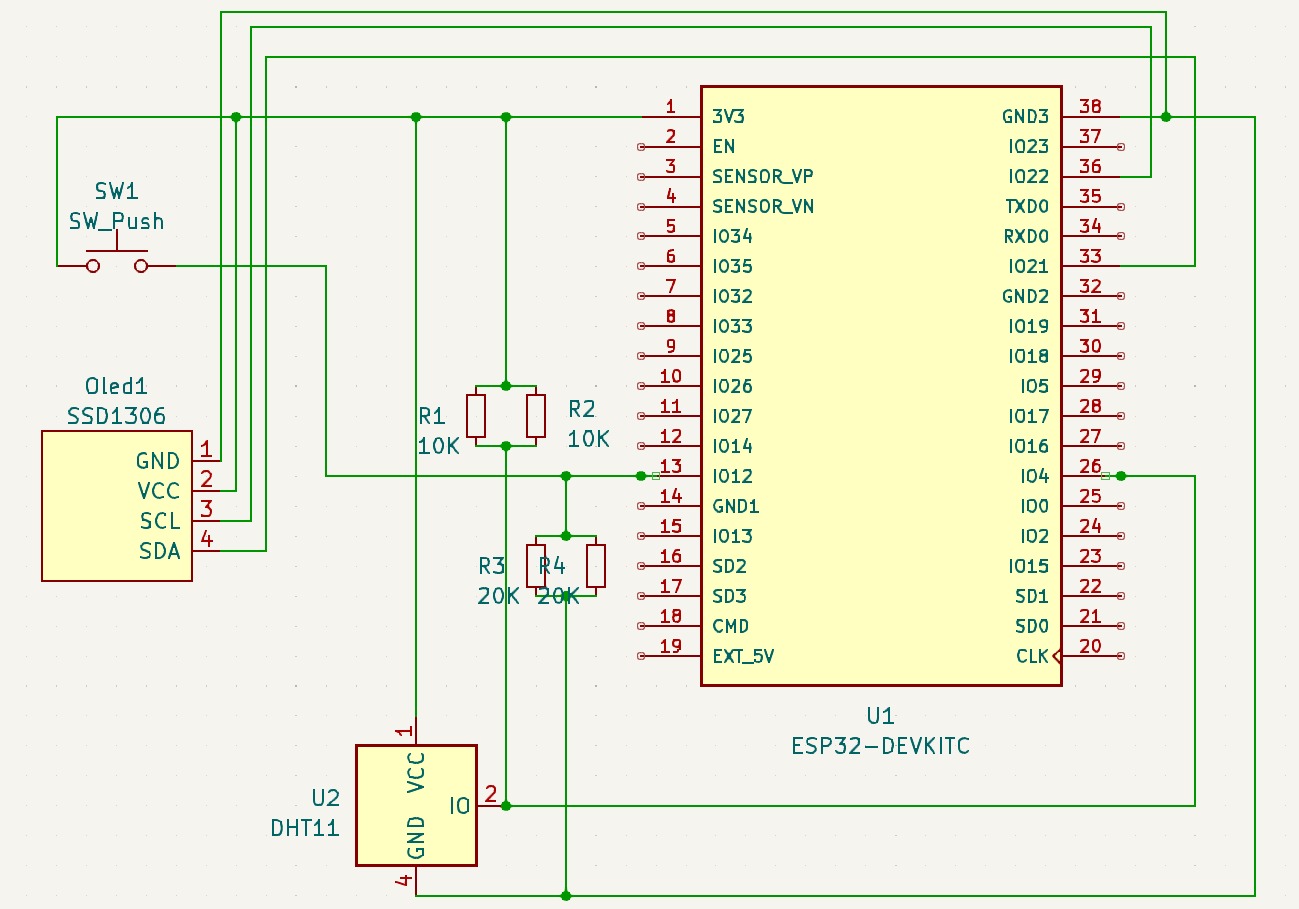Click pin number 38 on U1
Screen dimensions: 1299x909
[1090, 106]
